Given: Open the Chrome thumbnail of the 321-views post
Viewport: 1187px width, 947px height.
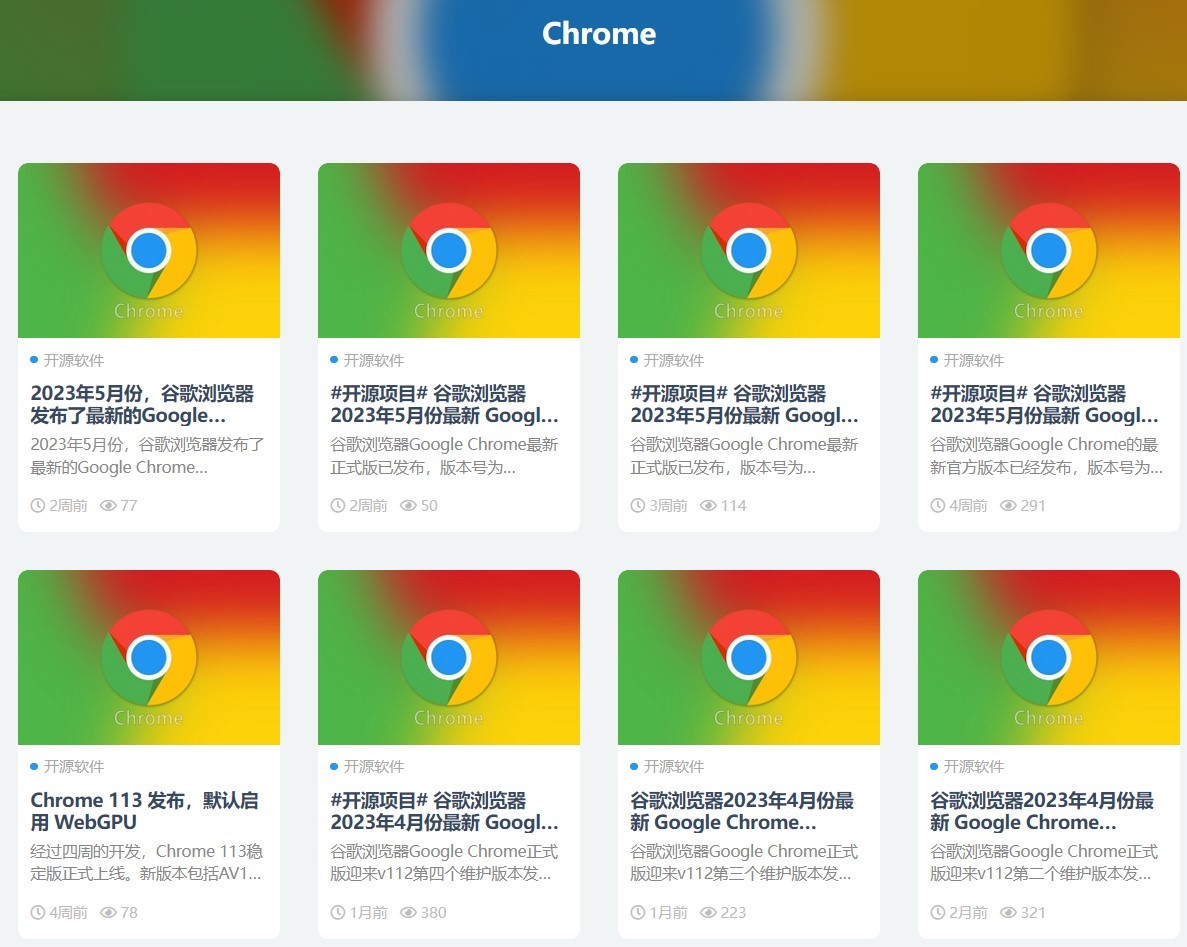Looking at the screenshot, I should pos(1048,657).
